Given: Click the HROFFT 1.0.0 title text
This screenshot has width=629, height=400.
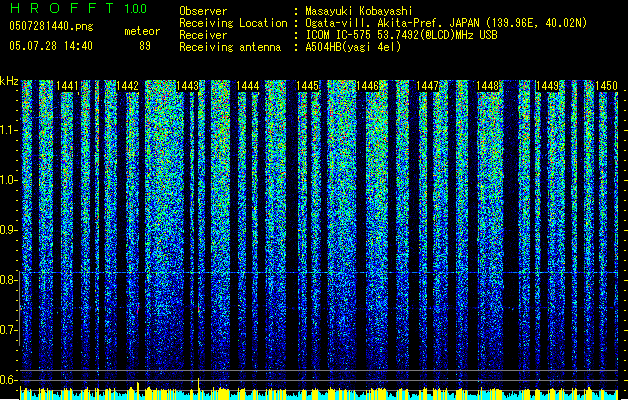Looking at the screenshot, I should tap(78, 8).
